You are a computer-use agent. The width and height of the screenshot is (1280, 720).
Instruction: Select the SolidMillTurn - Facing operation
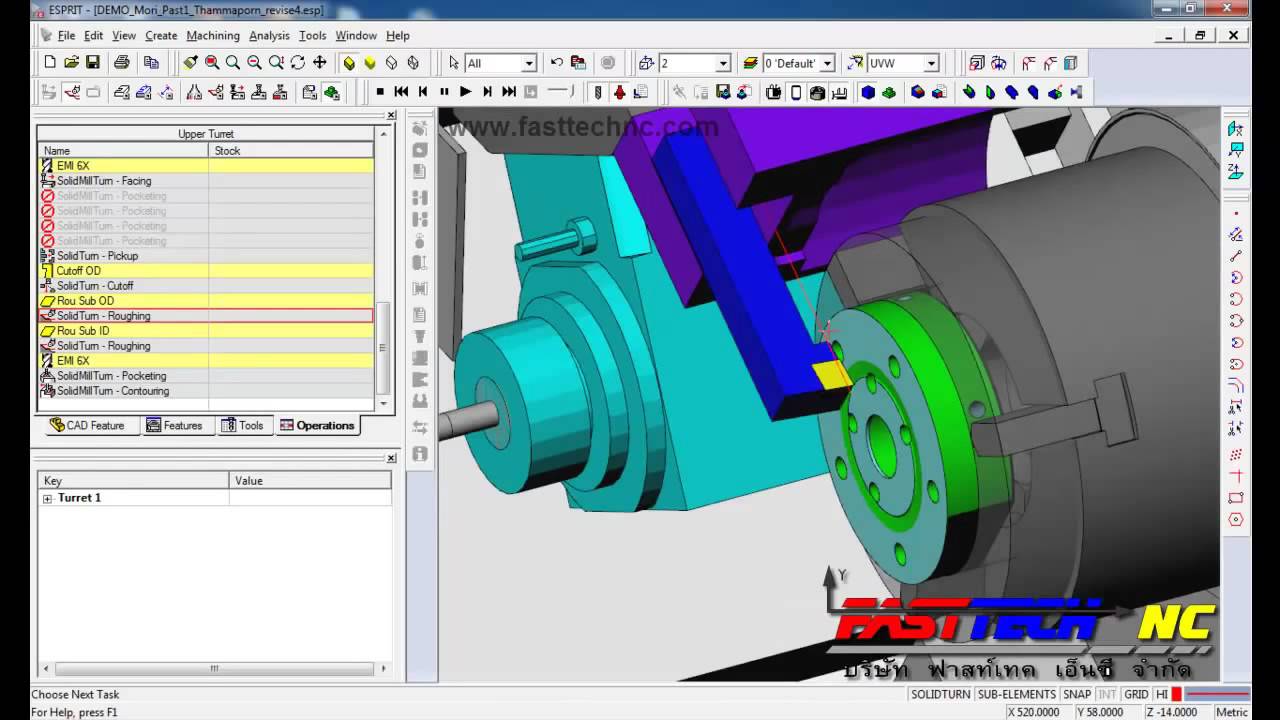tap(205, 181)
